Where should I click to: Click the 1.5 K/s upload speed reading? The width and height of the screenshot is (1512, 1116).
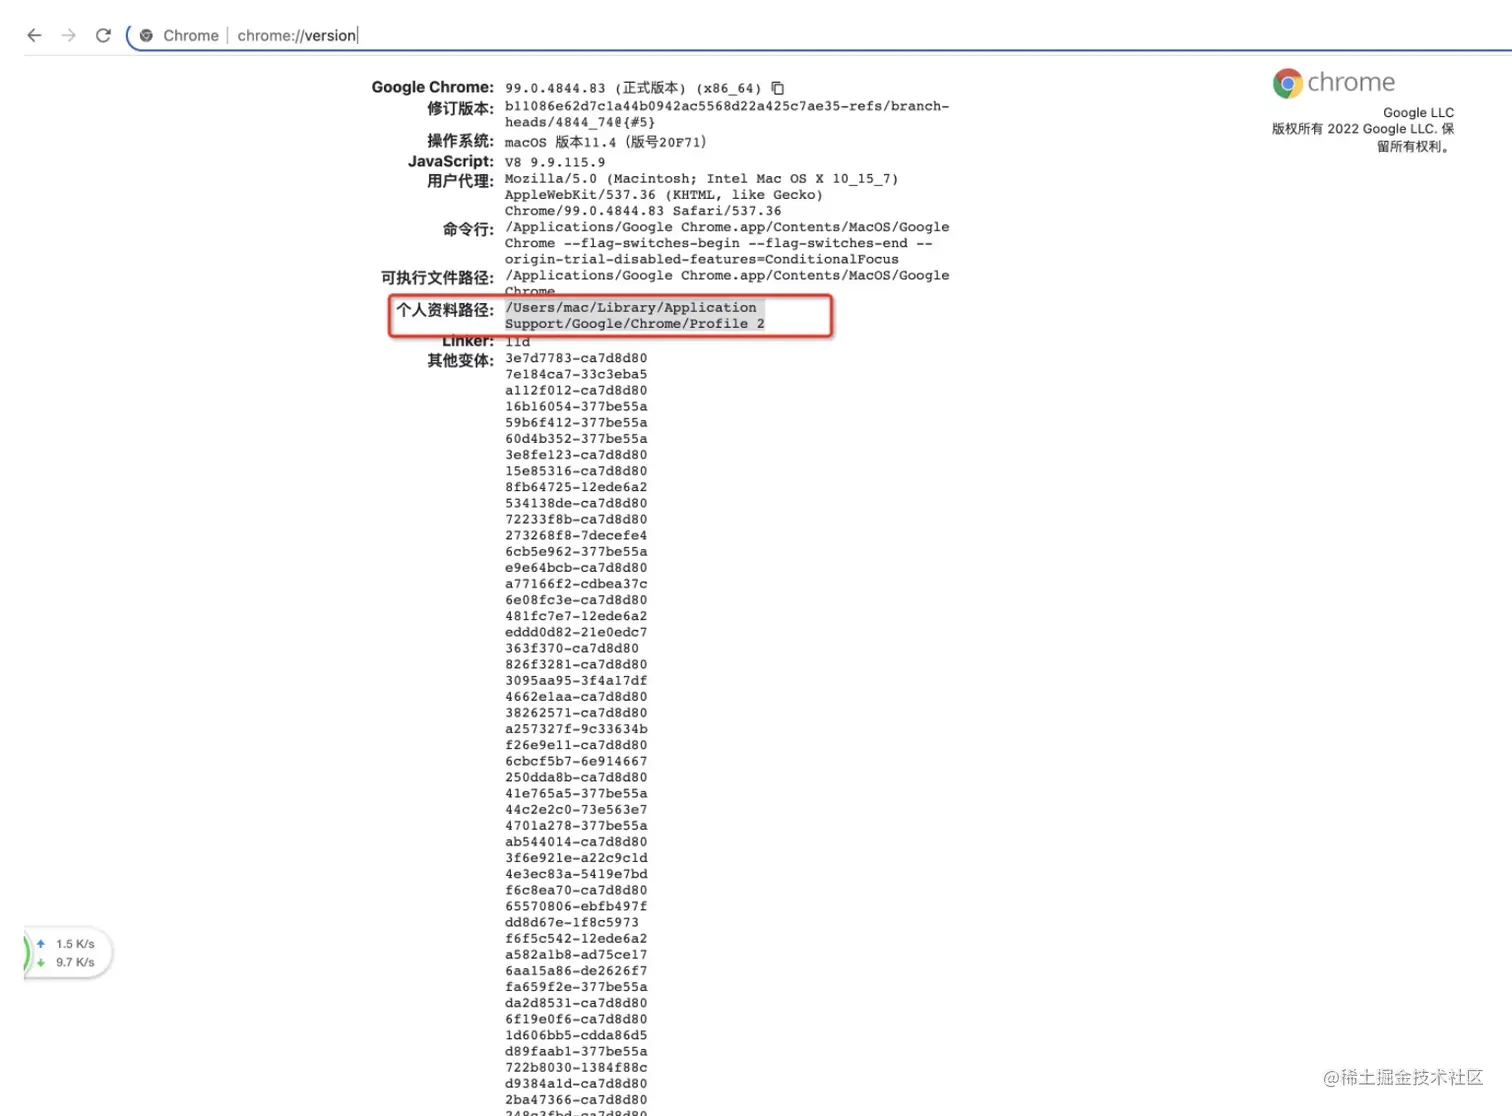(x=75, y=944)
